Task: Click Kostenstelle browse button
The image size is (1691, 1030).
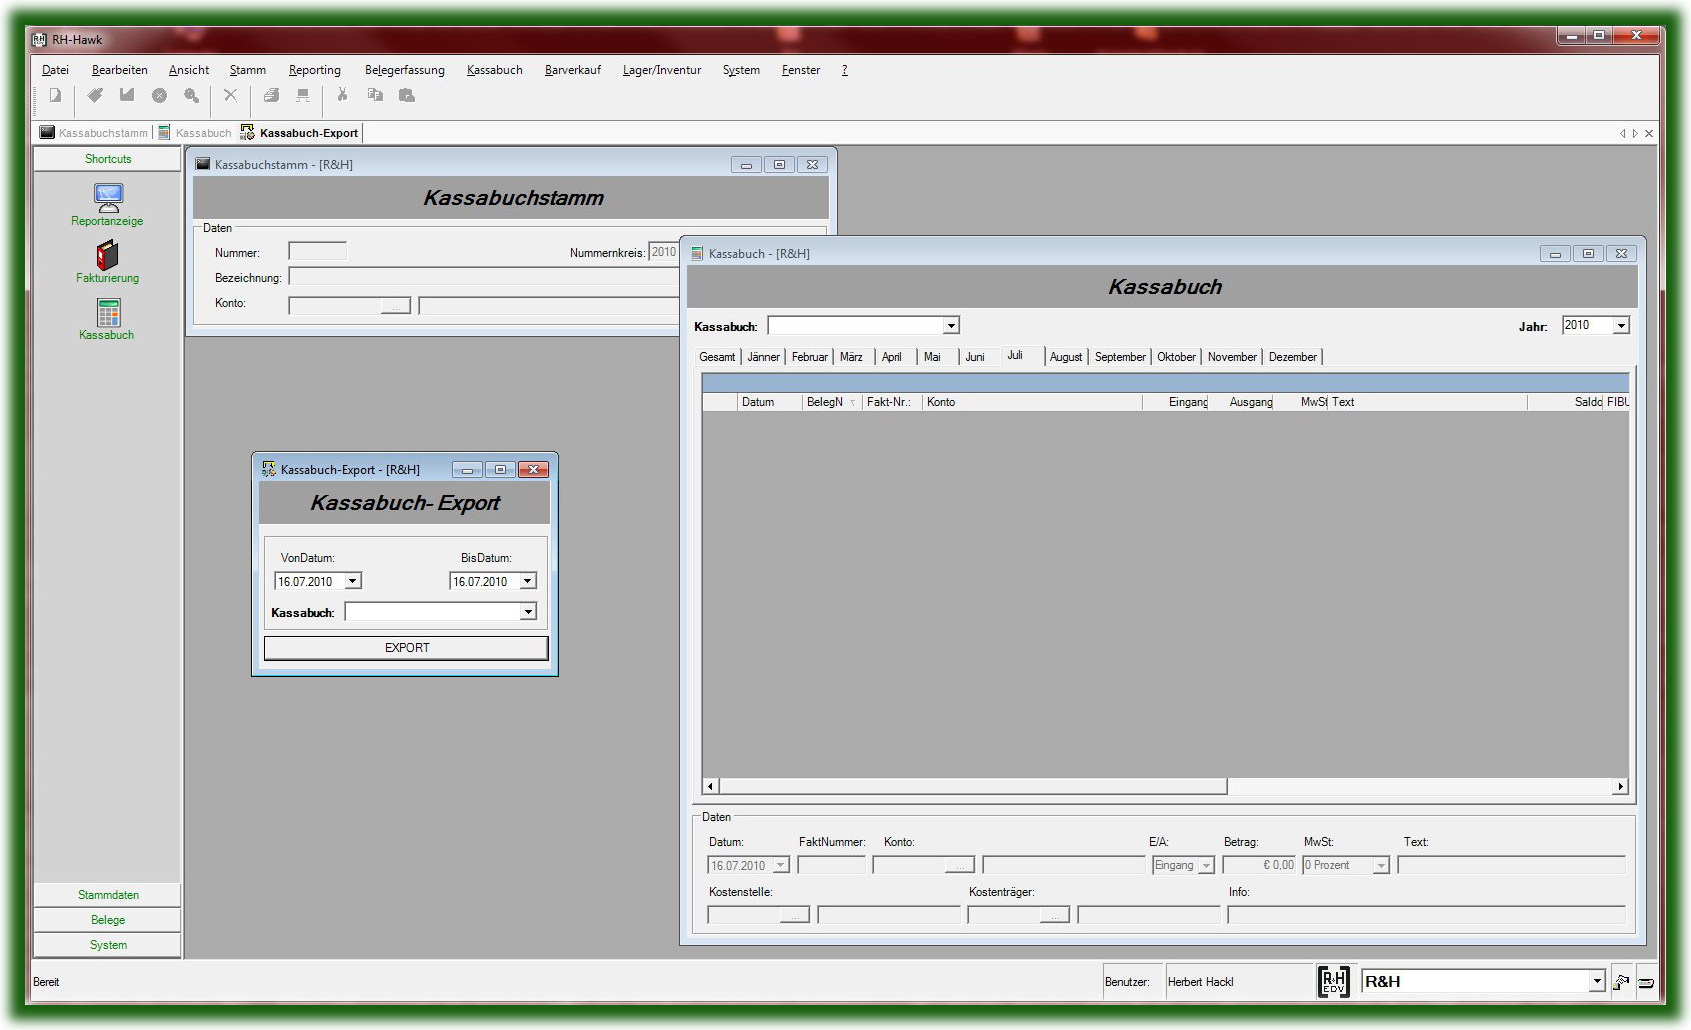Action: [x=794, y=915]
